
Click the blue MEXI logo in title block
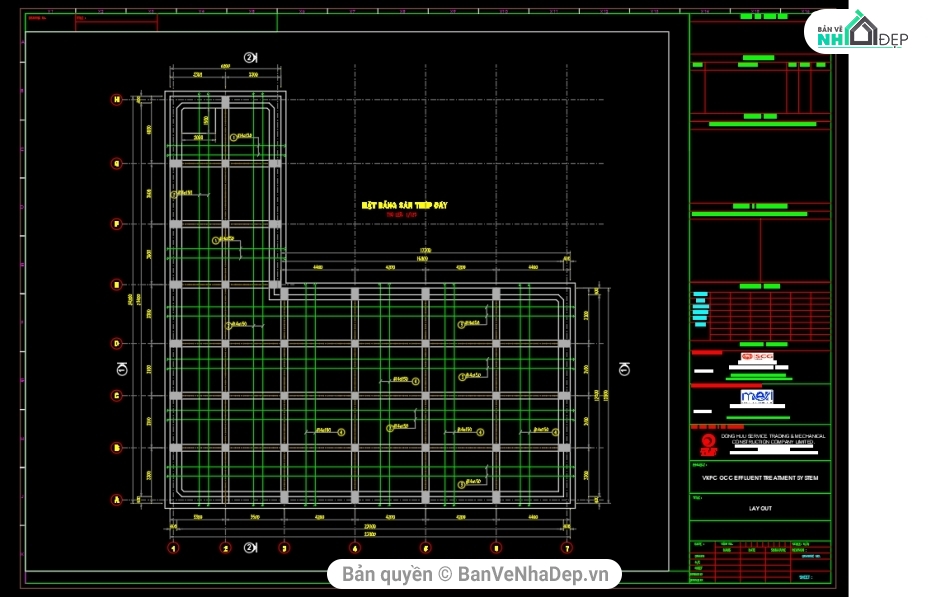click(x=758, y=397)
